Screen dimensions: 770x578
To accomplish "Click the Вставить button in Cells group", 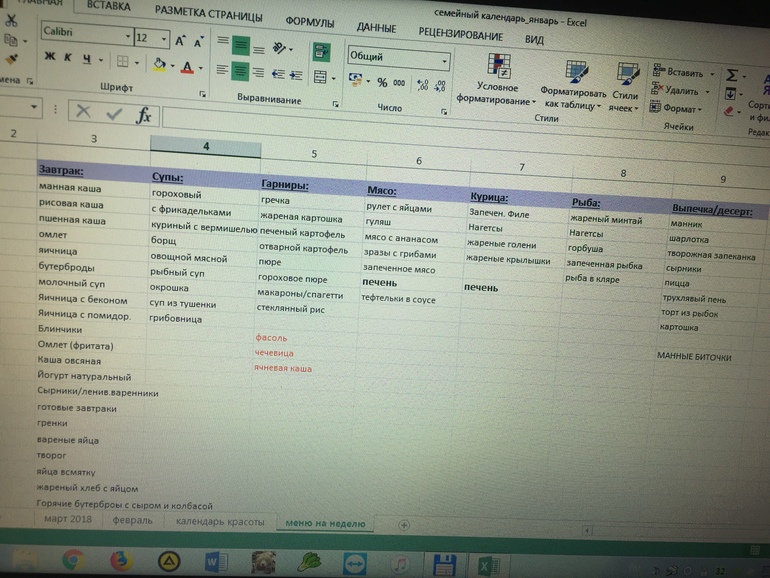I will pos(683,73).
